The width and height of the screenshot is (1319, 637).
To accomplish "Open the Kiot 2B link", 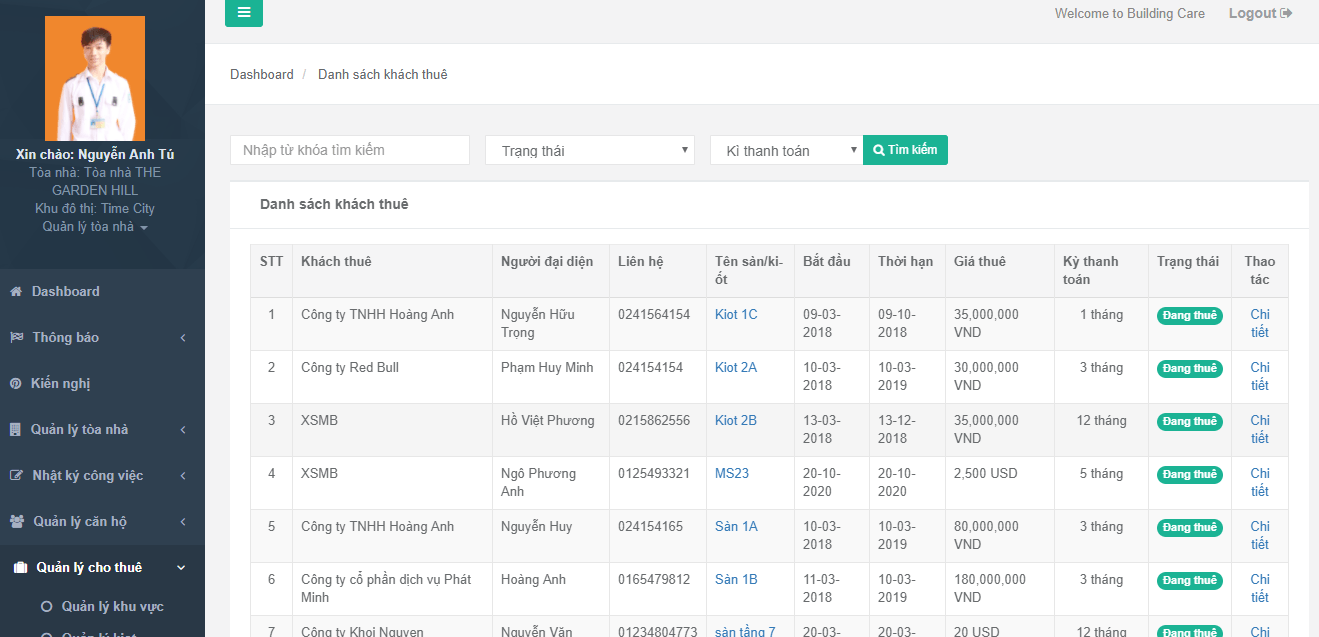I will pos(736,421).
